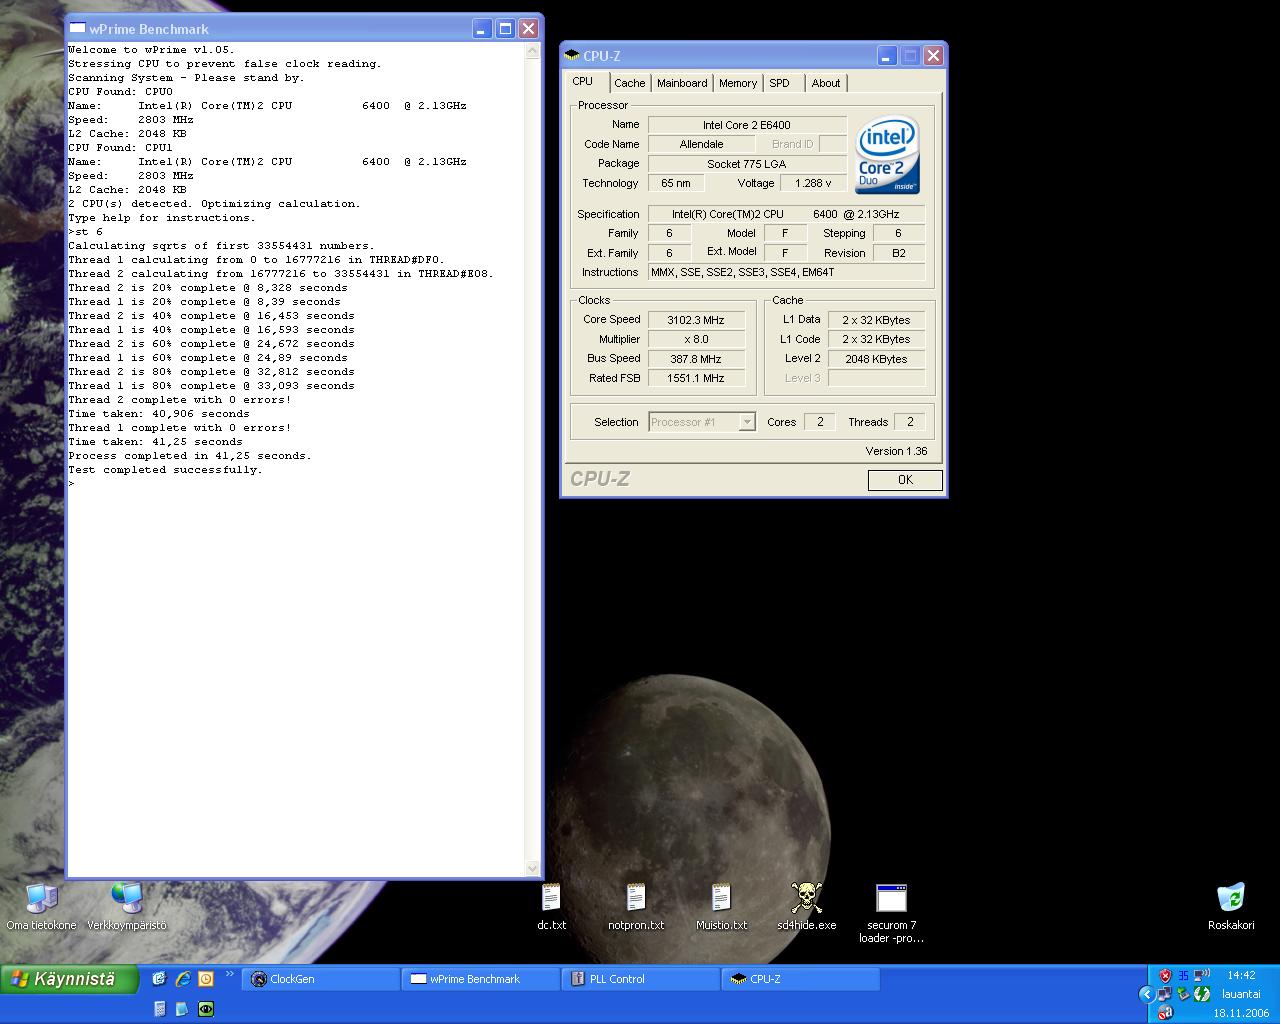
Task: Click 'Process completed in 41,25 seconds' line
Action: 190,456
